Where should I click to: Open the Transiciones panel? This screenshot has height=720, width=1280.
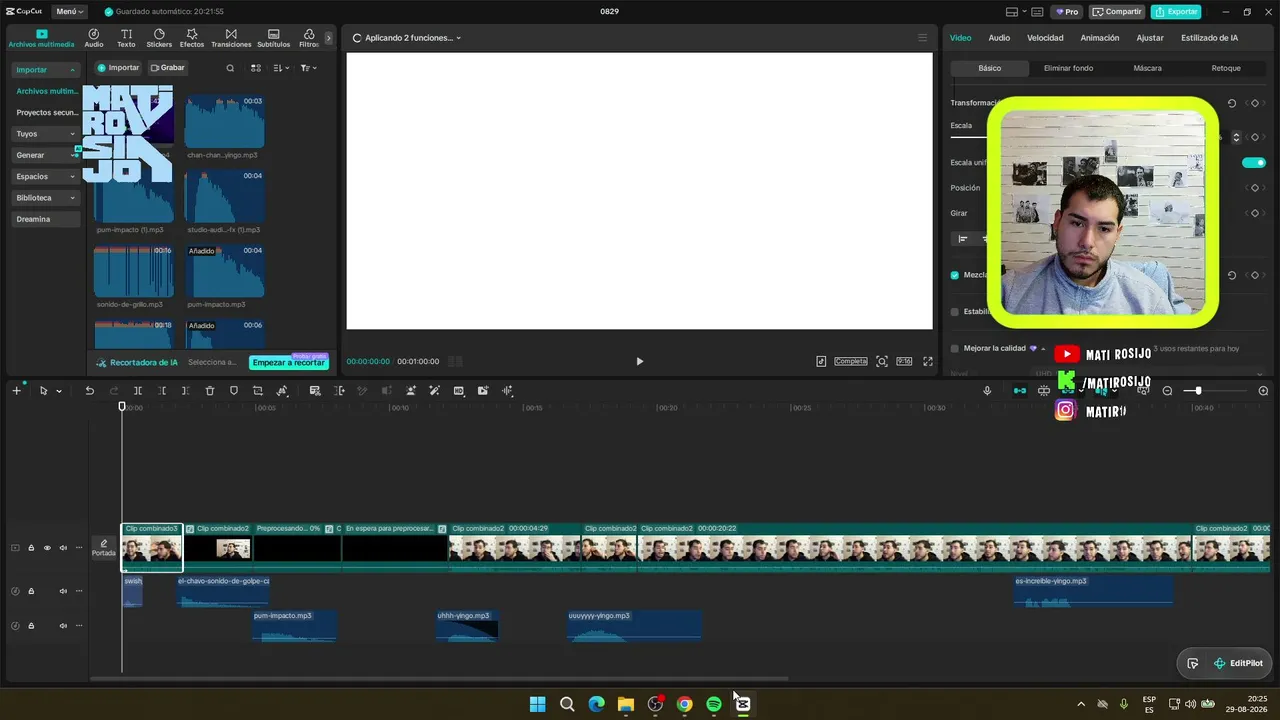[x=231, y=38]
